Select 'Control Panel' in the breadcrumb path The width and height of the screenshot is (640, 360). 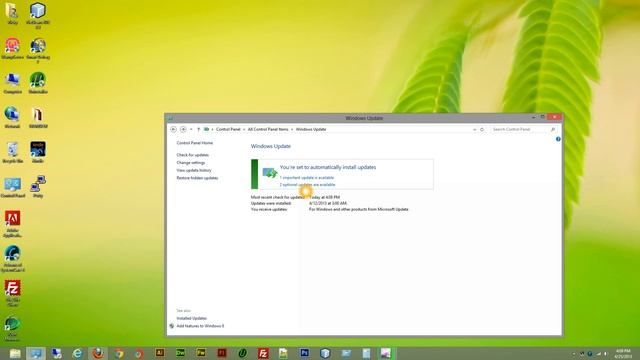(x=228, y=129)
